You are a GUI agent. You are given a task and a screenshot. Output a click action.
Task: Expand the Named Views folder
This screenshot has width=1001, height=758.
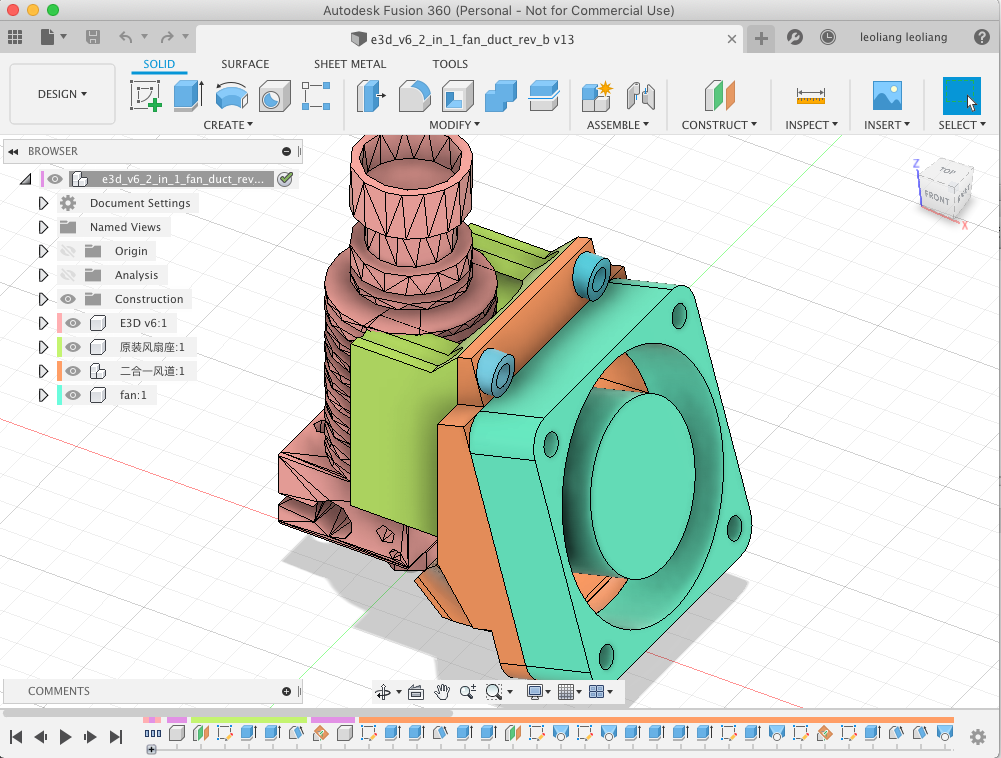(x=43, y=227)
